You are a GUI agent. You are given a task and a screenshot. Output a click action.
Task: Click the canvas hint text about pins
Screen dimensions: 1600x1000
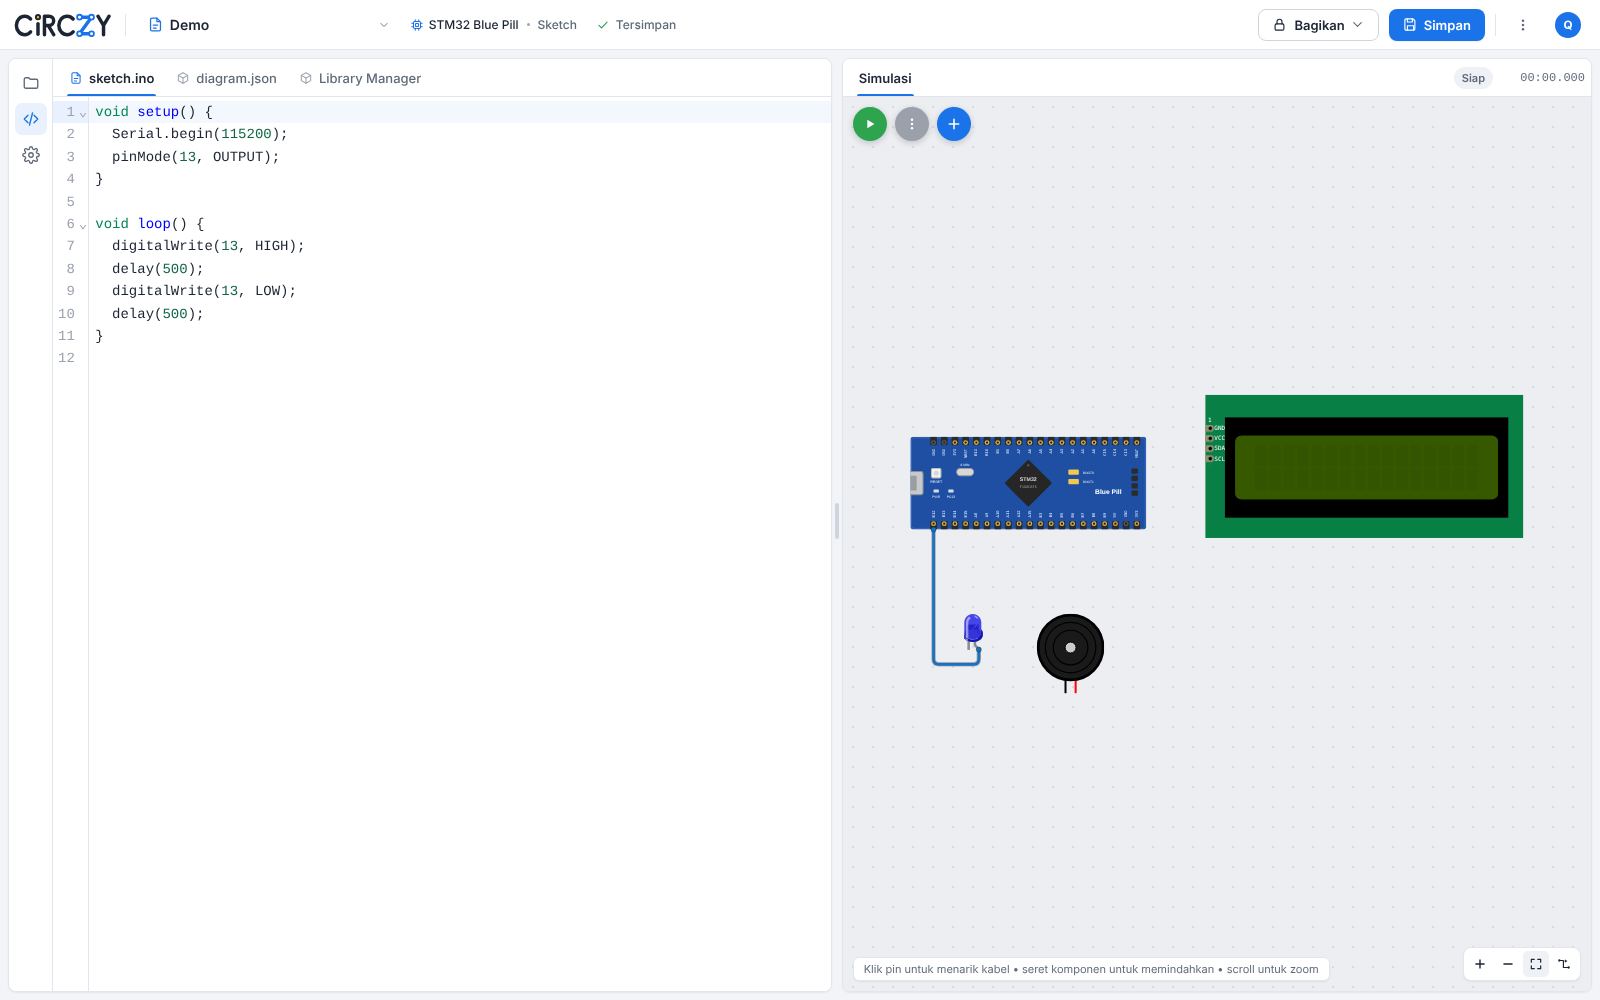pos(1091,969)
